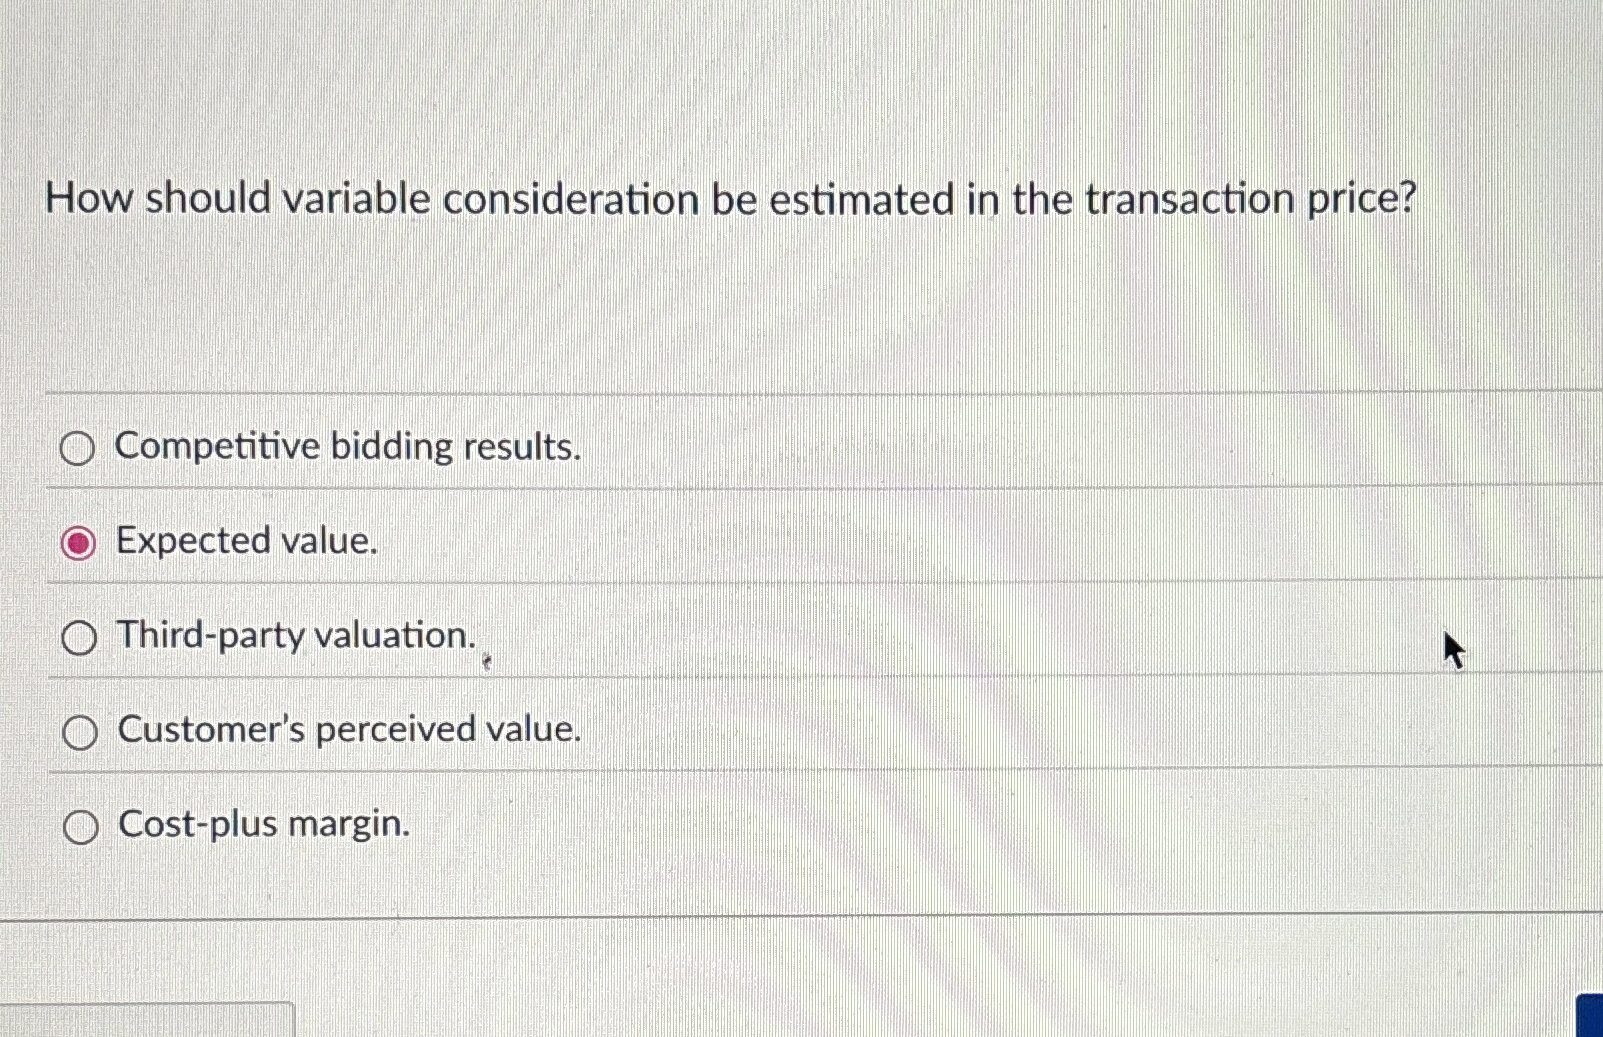The image size is (1603, 1037).
Task: Choose the 'Third-party valuation' radio button
Action: (78, 637)
